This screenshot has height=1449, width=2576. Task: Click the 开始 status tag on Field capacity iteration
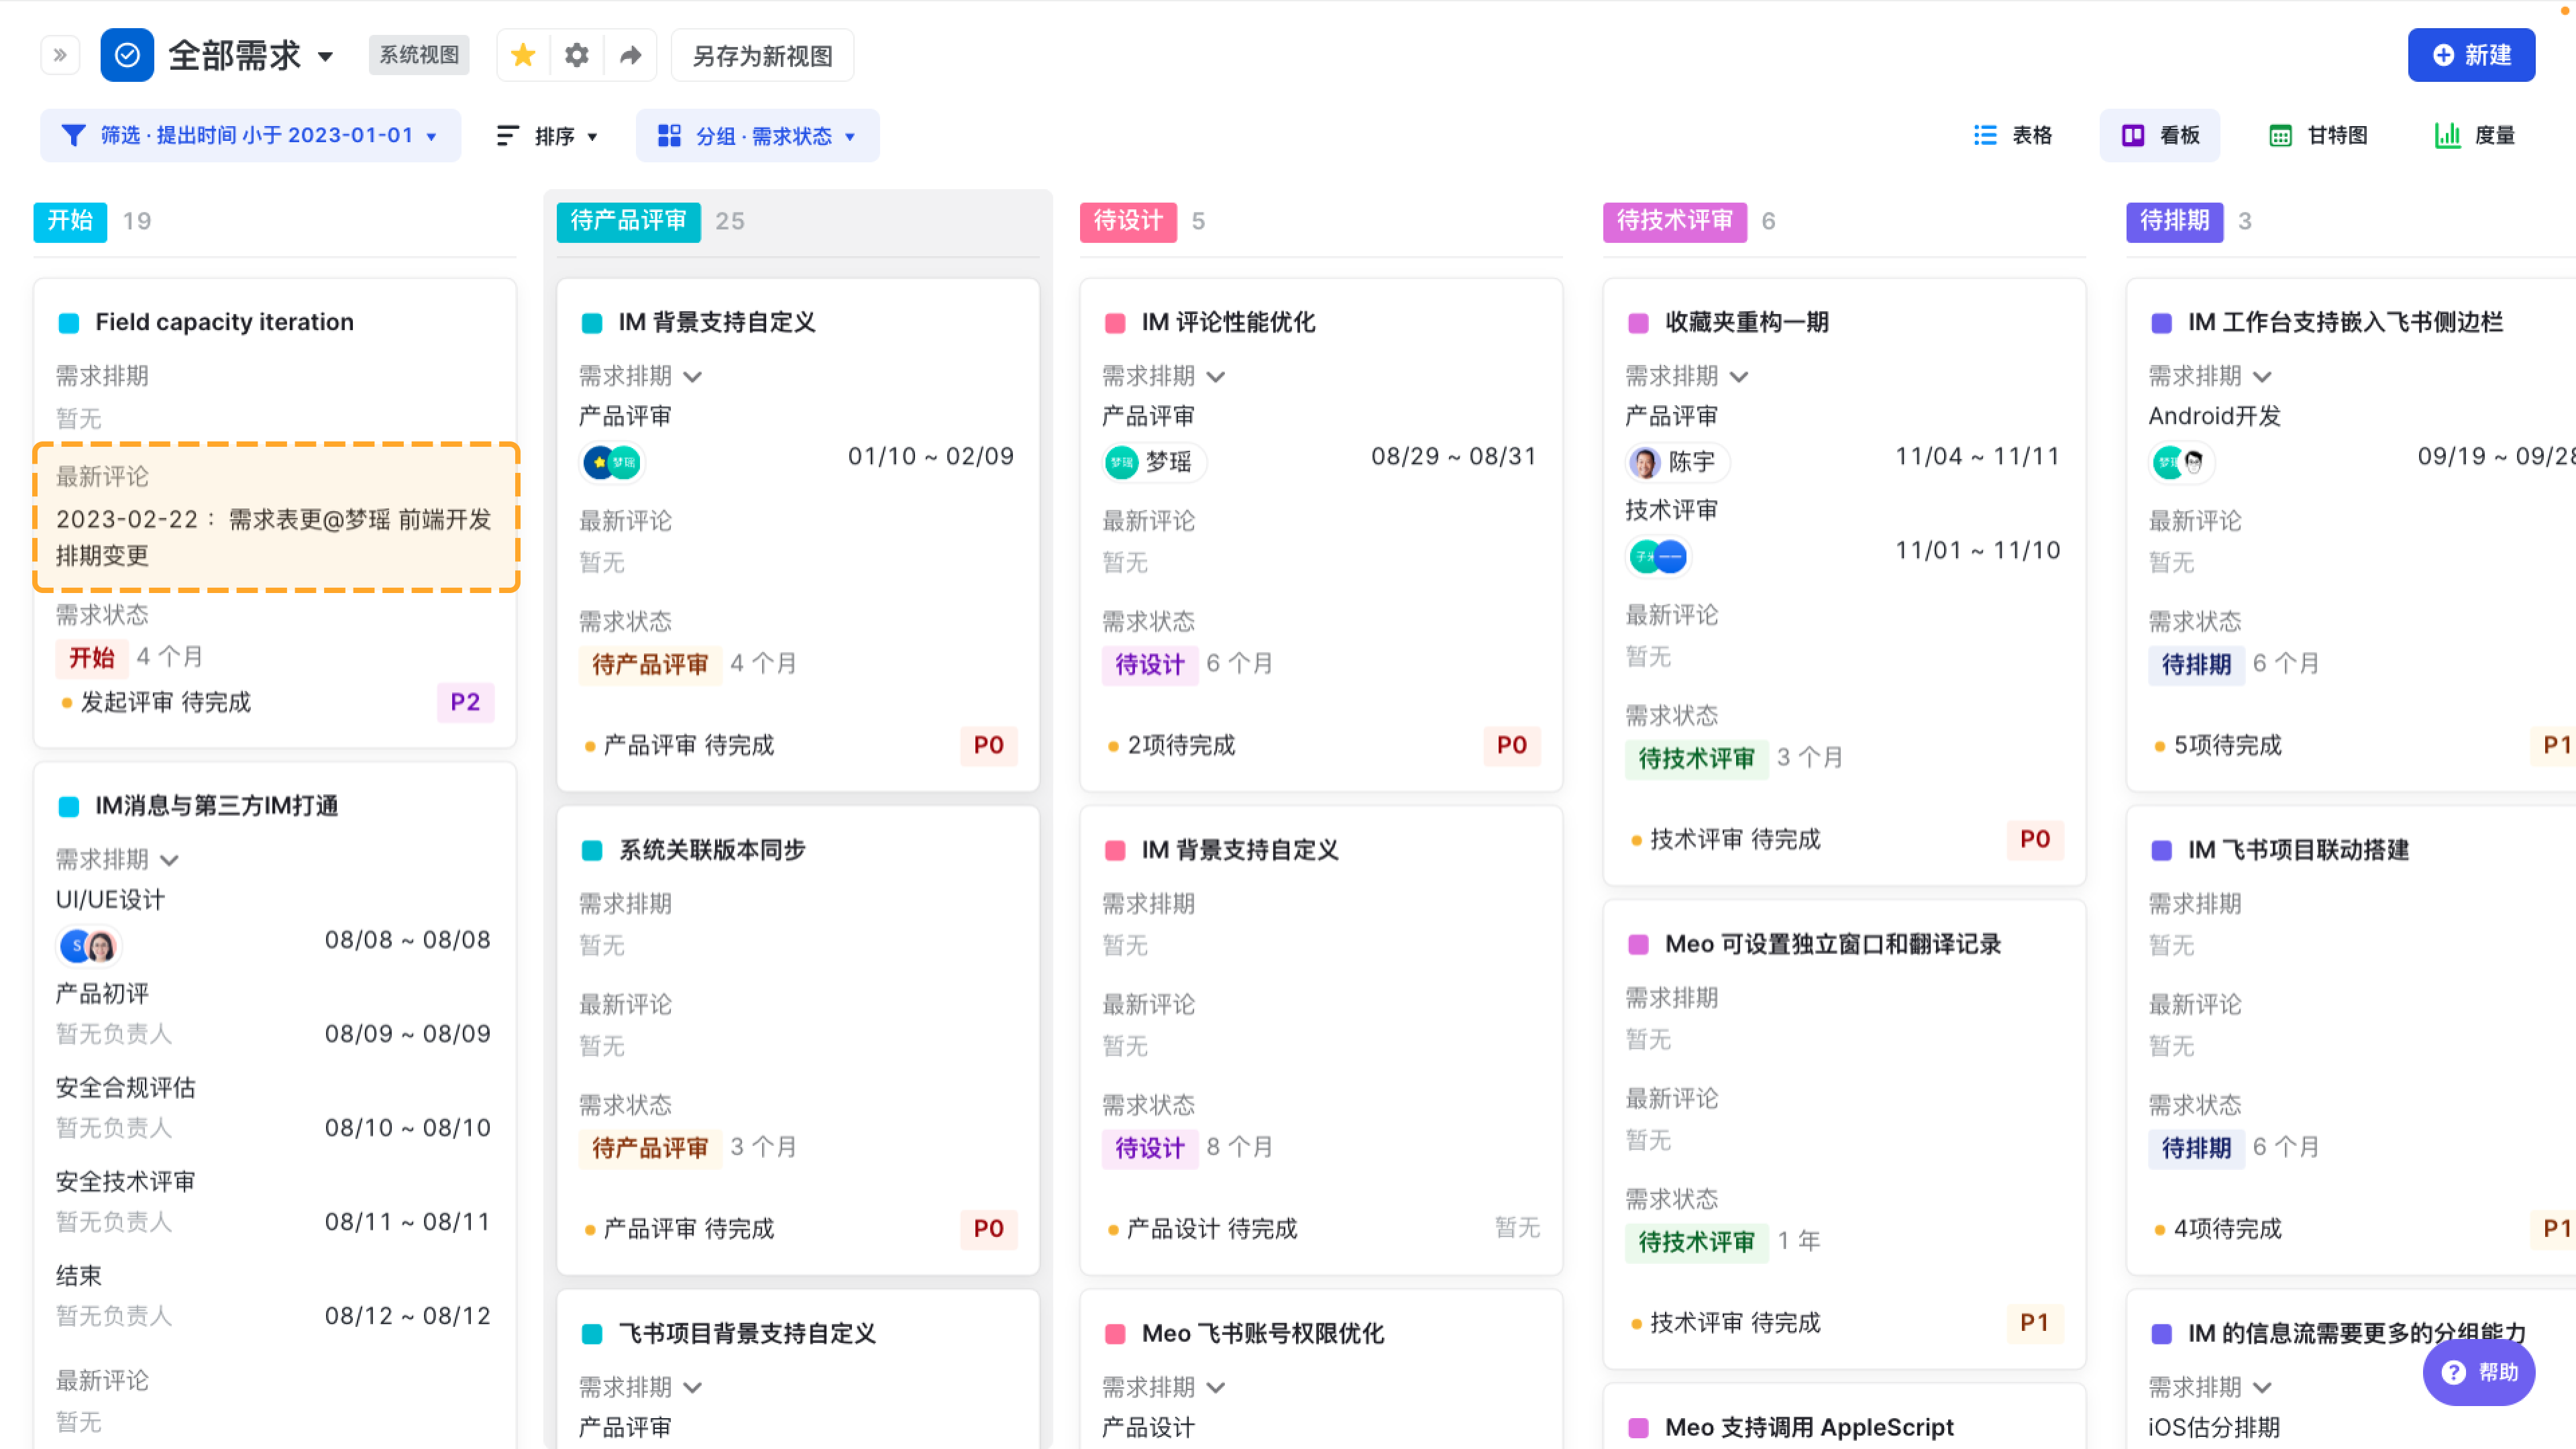click(92, 658)
